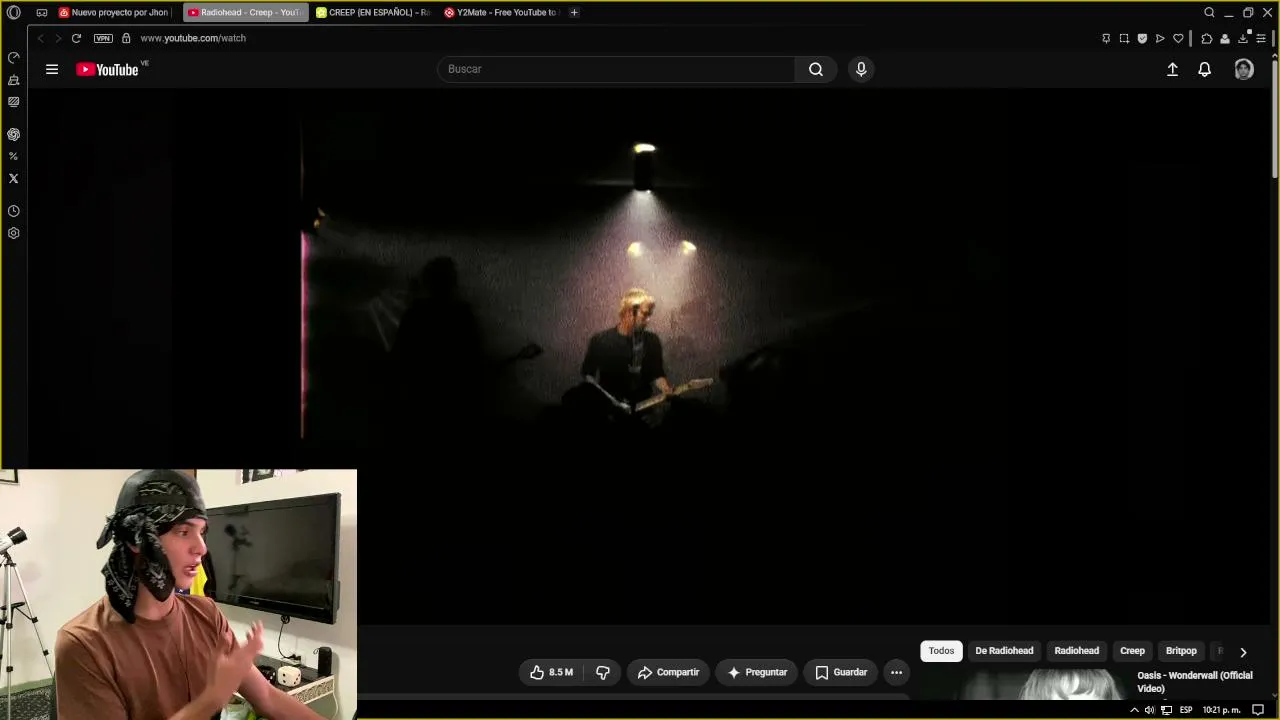Reload the current page
Viewport: 1280px width, 720px height.
tap(76, 38)
